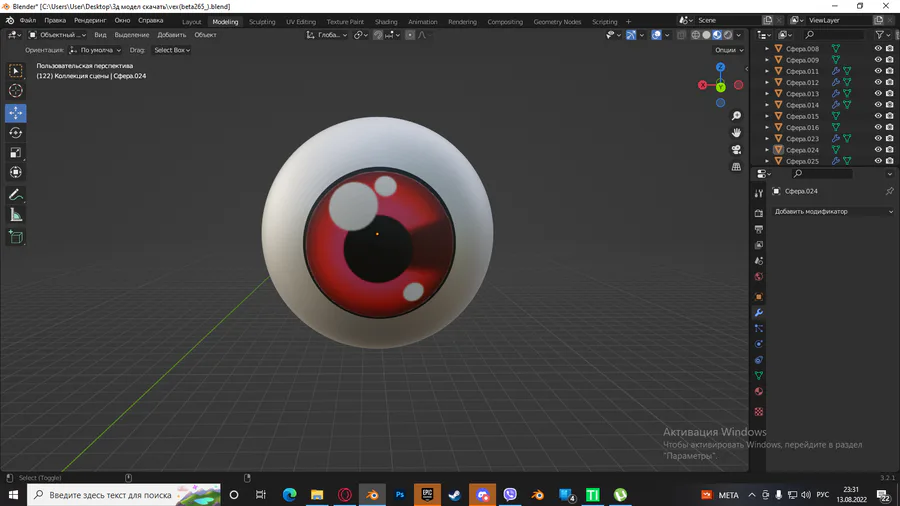900x506 pixels.
Task: Open Windows Start menu
Action: click(x=13, y=495)
